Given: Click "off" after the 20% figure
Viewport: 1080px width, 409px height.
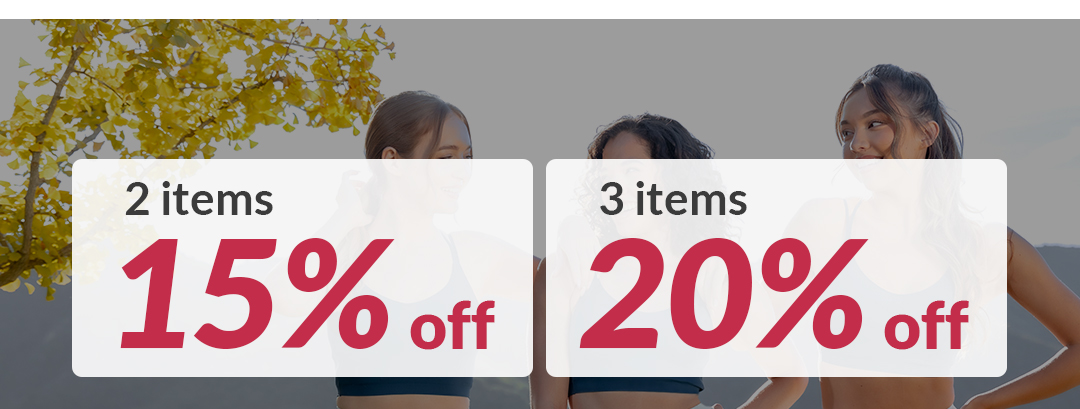Looking at the screenshot, I should (x=926, y=325).
